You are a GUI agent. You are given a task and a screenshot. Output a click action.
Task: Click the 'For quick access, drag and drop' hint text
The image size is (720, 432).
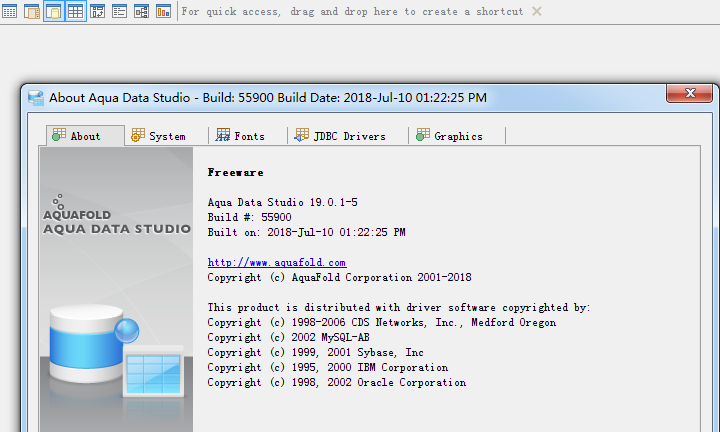click(x=352, y=11)
